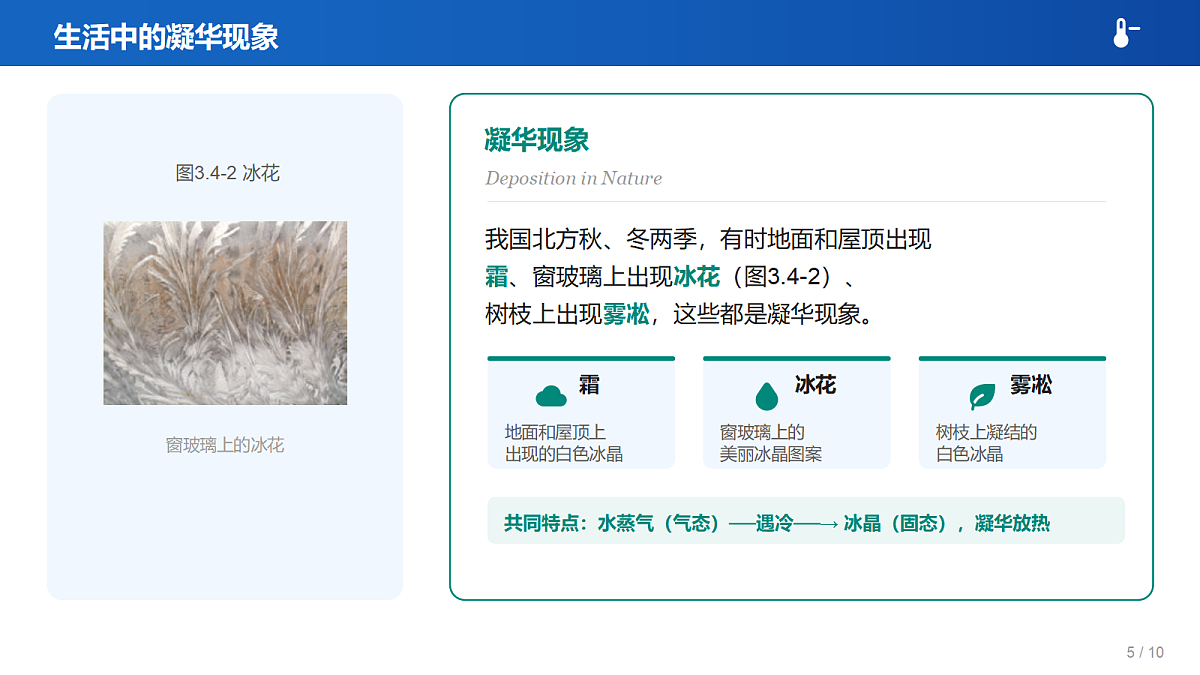Click the water droplet icon beside 冰花
This screenshot has width=1200, height=675.
point(766,396)
